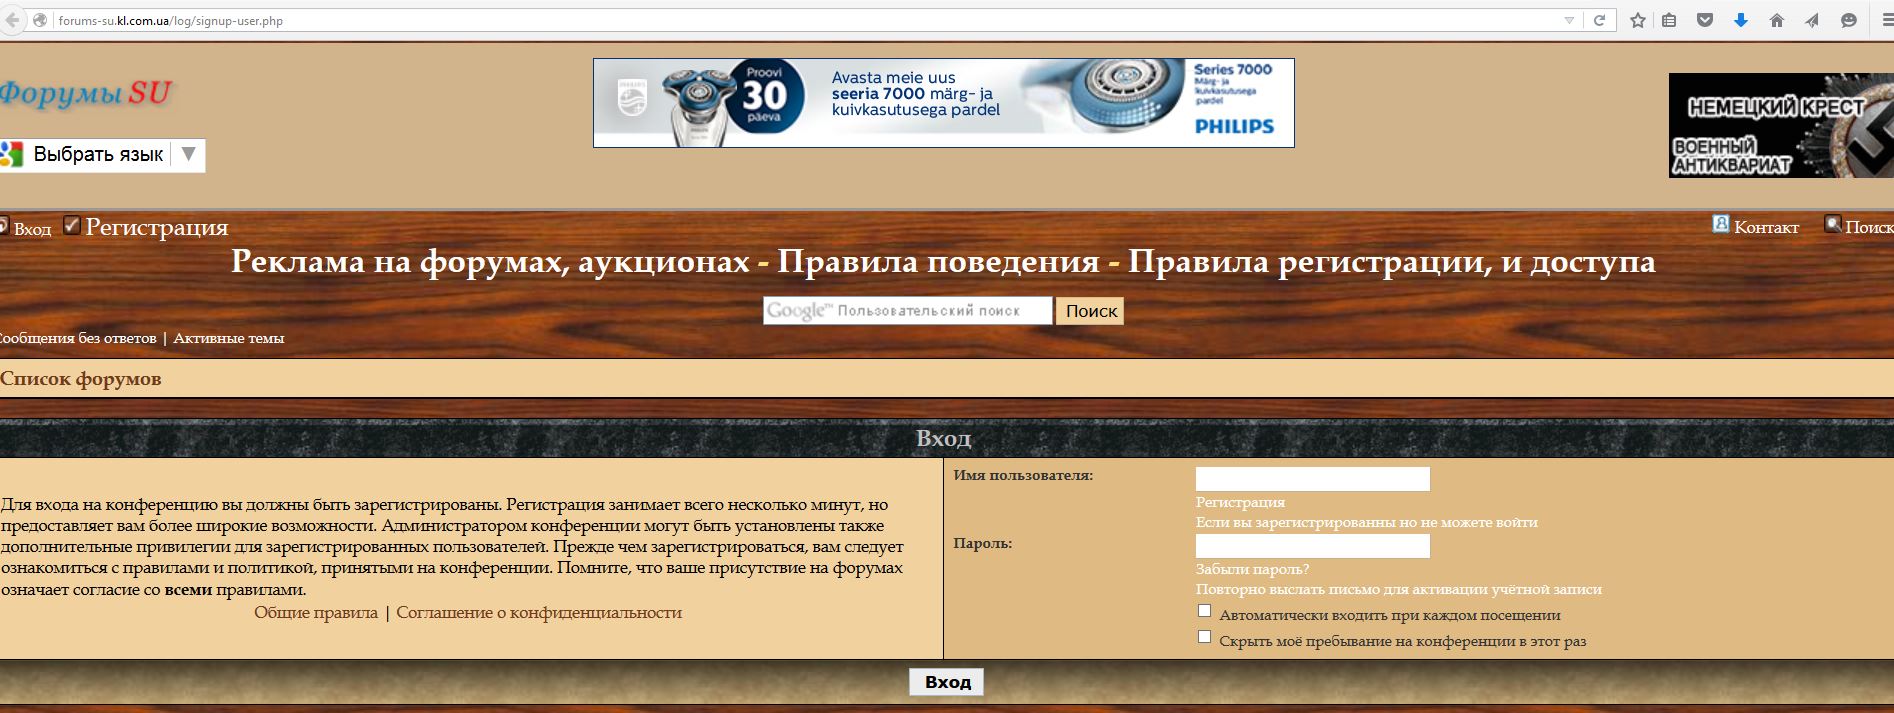Click the Имя пользователя input field
1894x713 pixels.
(x=1312, y=479)
